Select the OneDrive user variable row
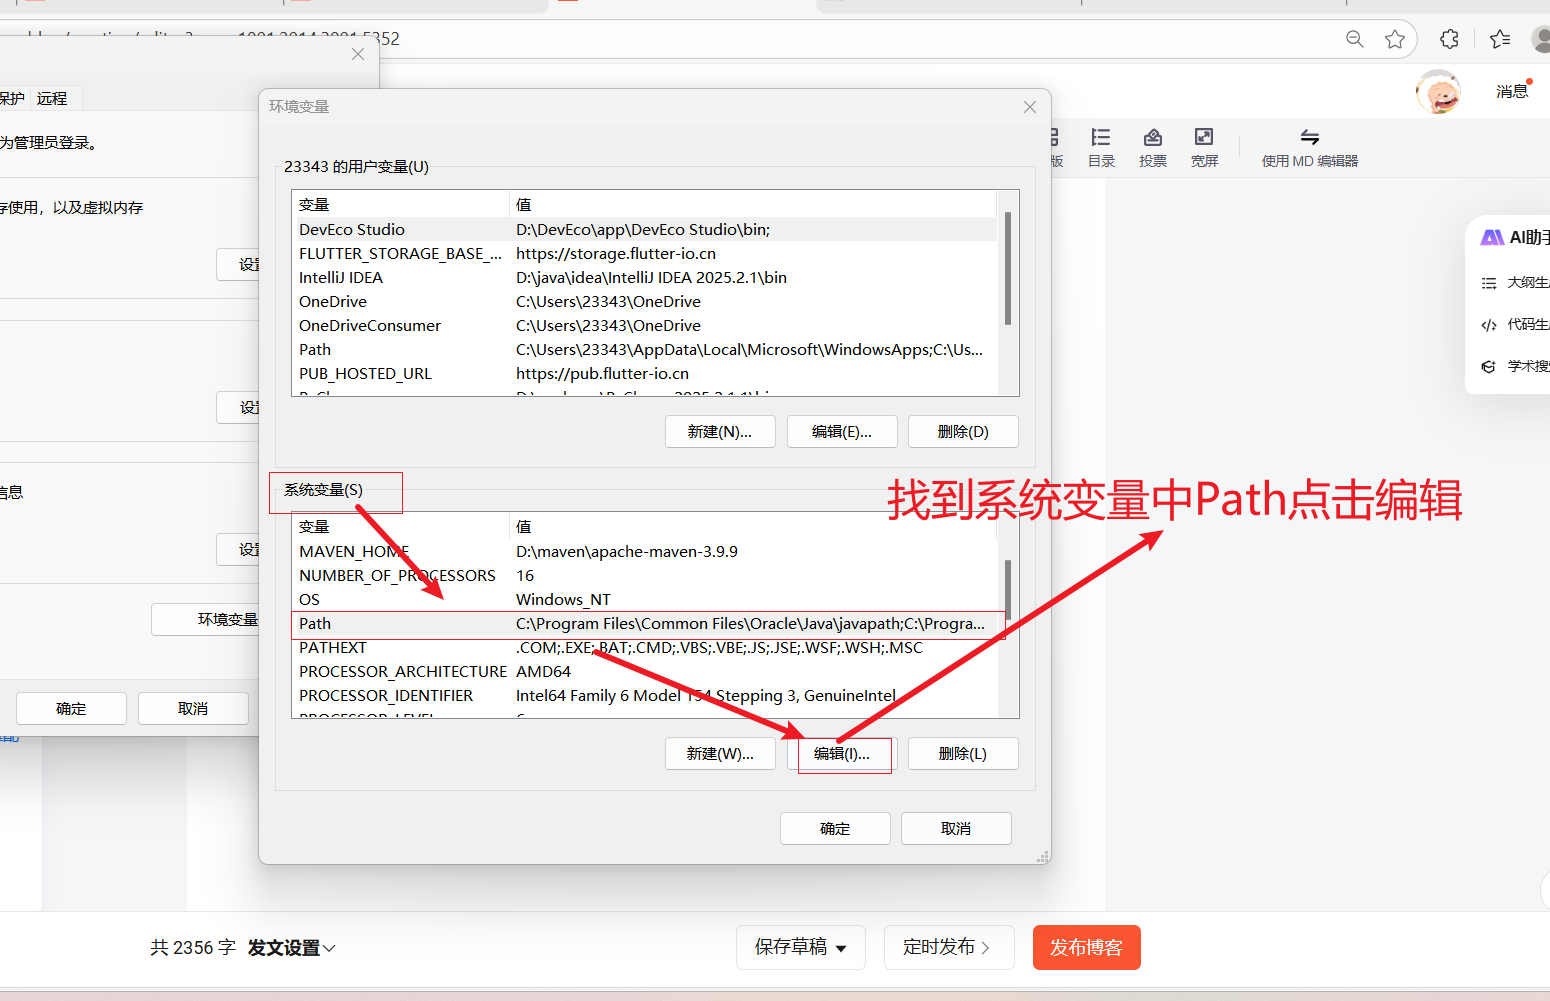The height and width of the screenshot is (1001, 1550). click(x=645, y=302)
